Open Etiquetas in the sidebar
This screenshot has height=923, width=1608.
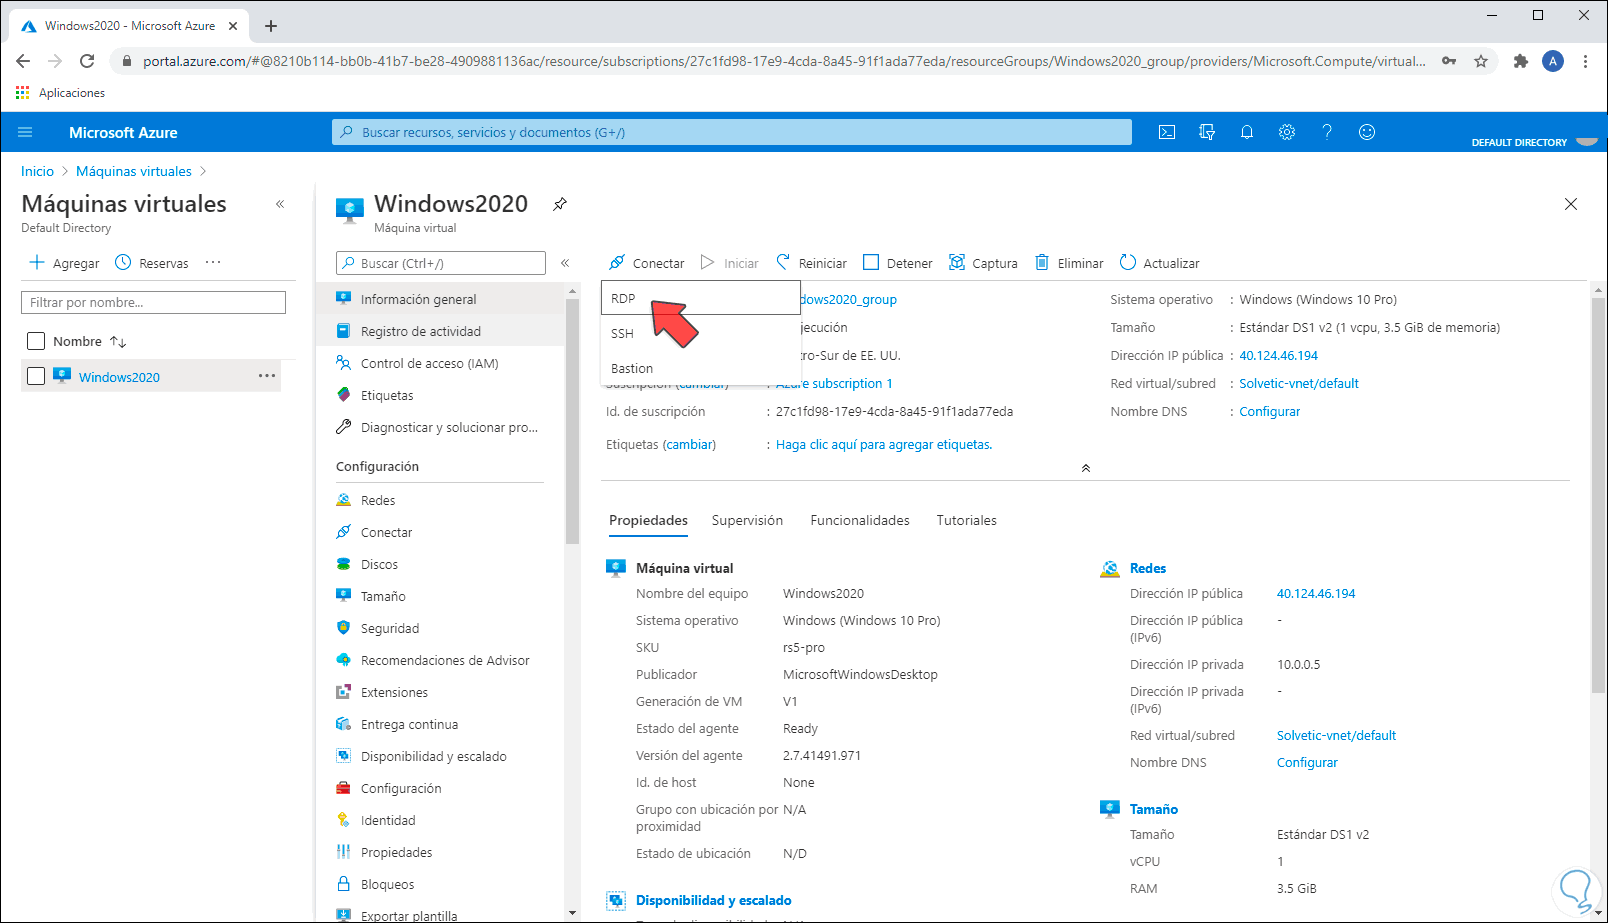441,395
